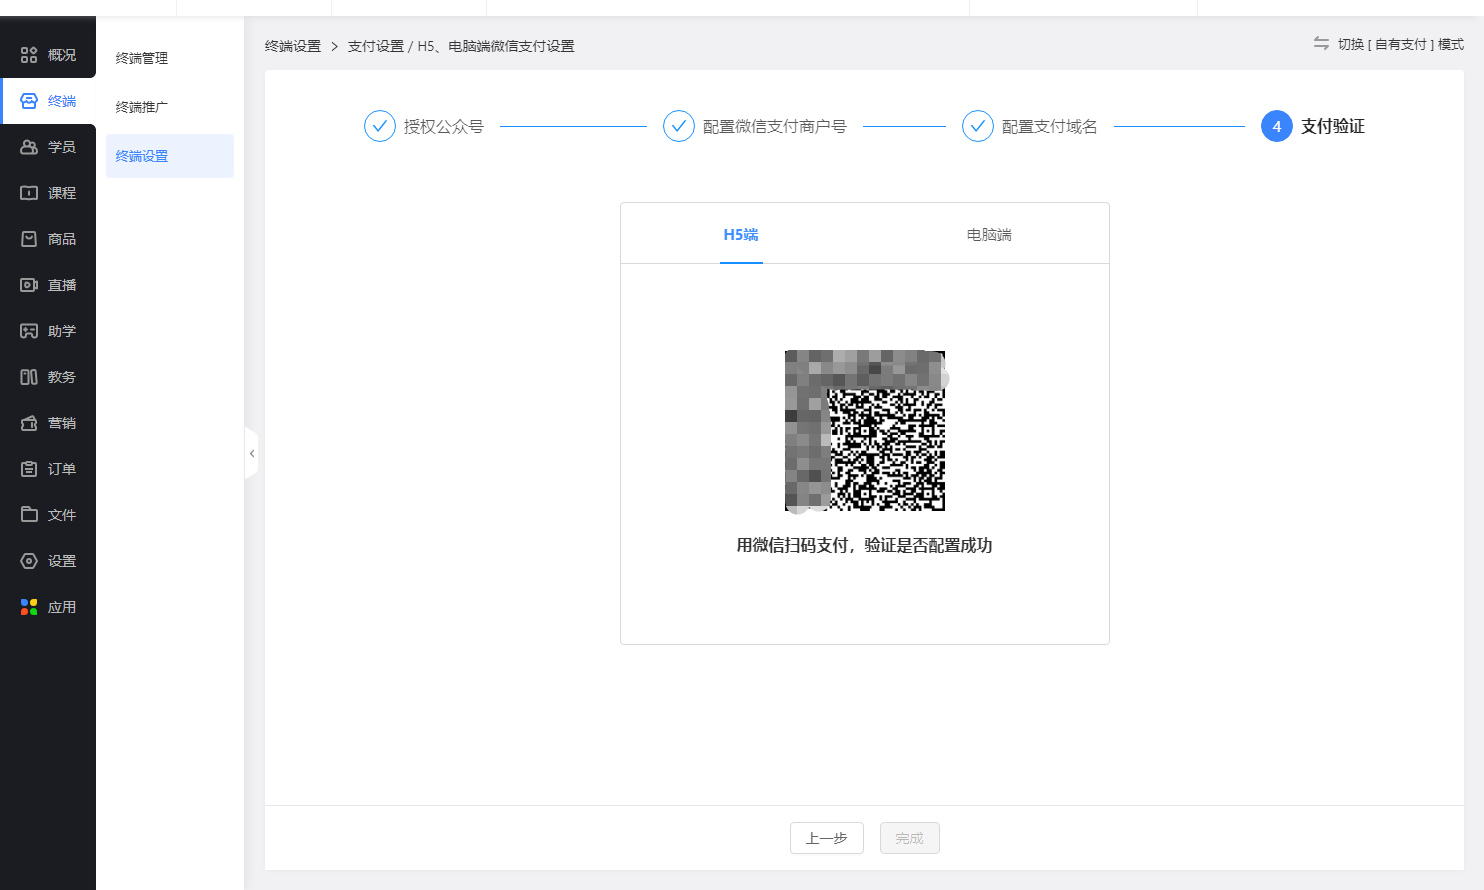This screenshot has height=890, width=1484.
Task: Open 订单 menu label
Action: [x=62, y=469]
